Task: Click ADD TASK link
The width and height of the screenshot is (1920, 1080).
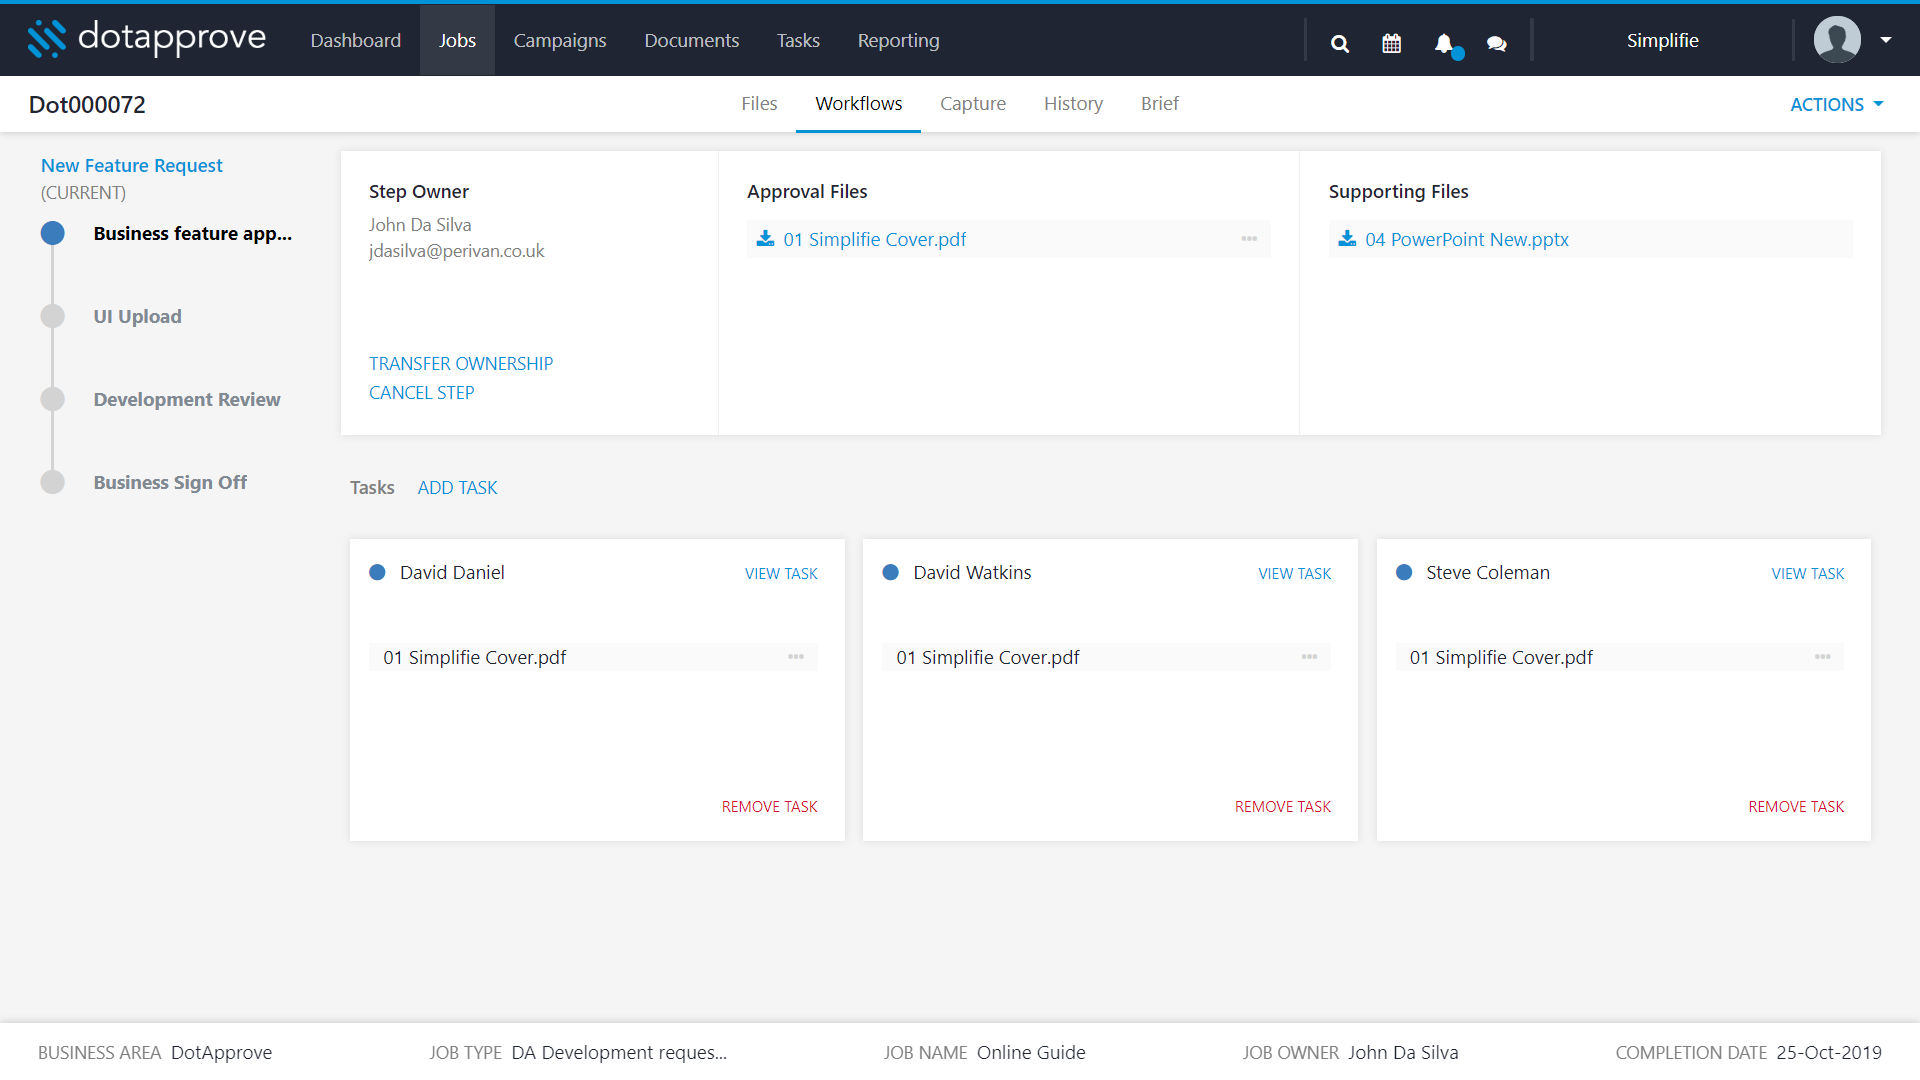Action: 457,488
